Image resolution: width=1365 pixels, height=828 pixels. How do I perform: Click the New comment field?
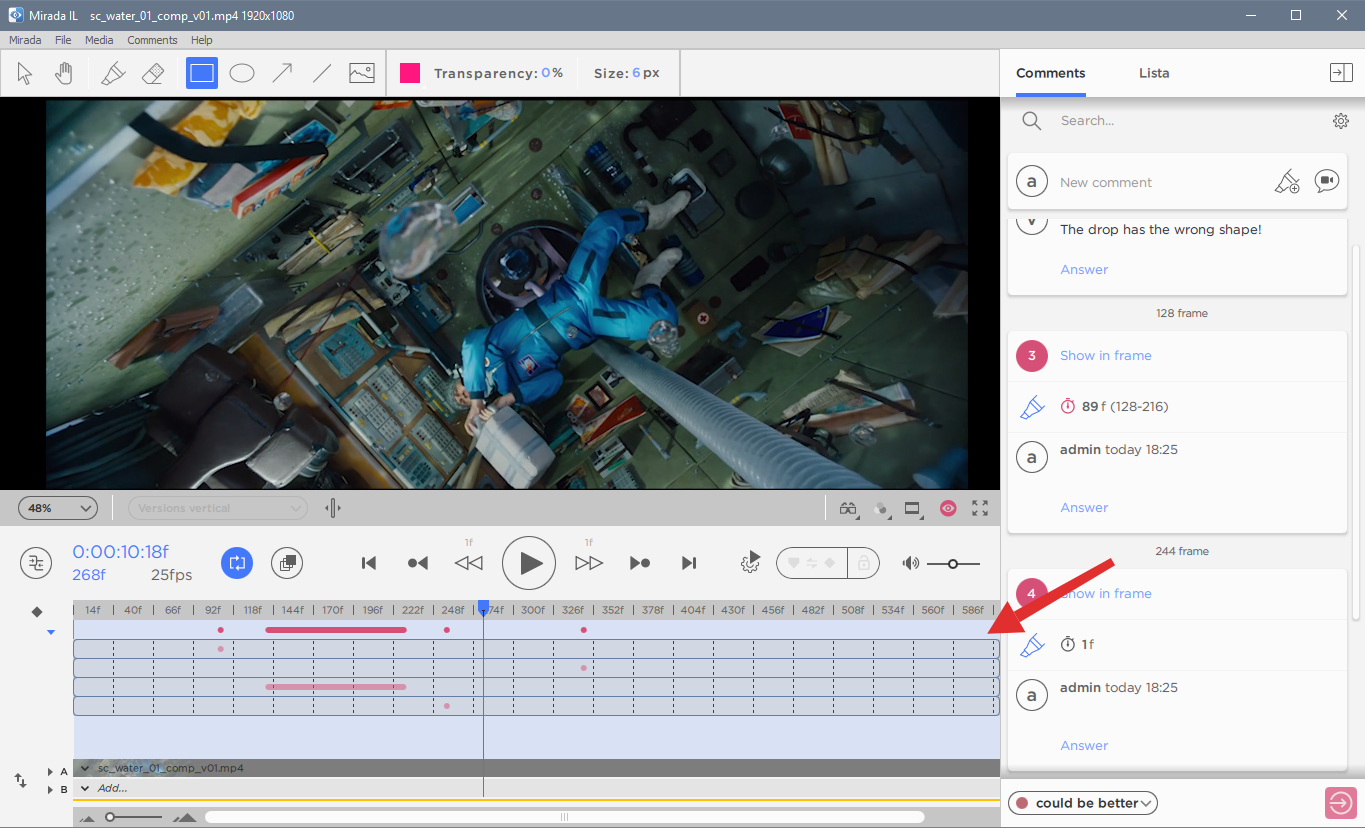[x=1160, y=182]
